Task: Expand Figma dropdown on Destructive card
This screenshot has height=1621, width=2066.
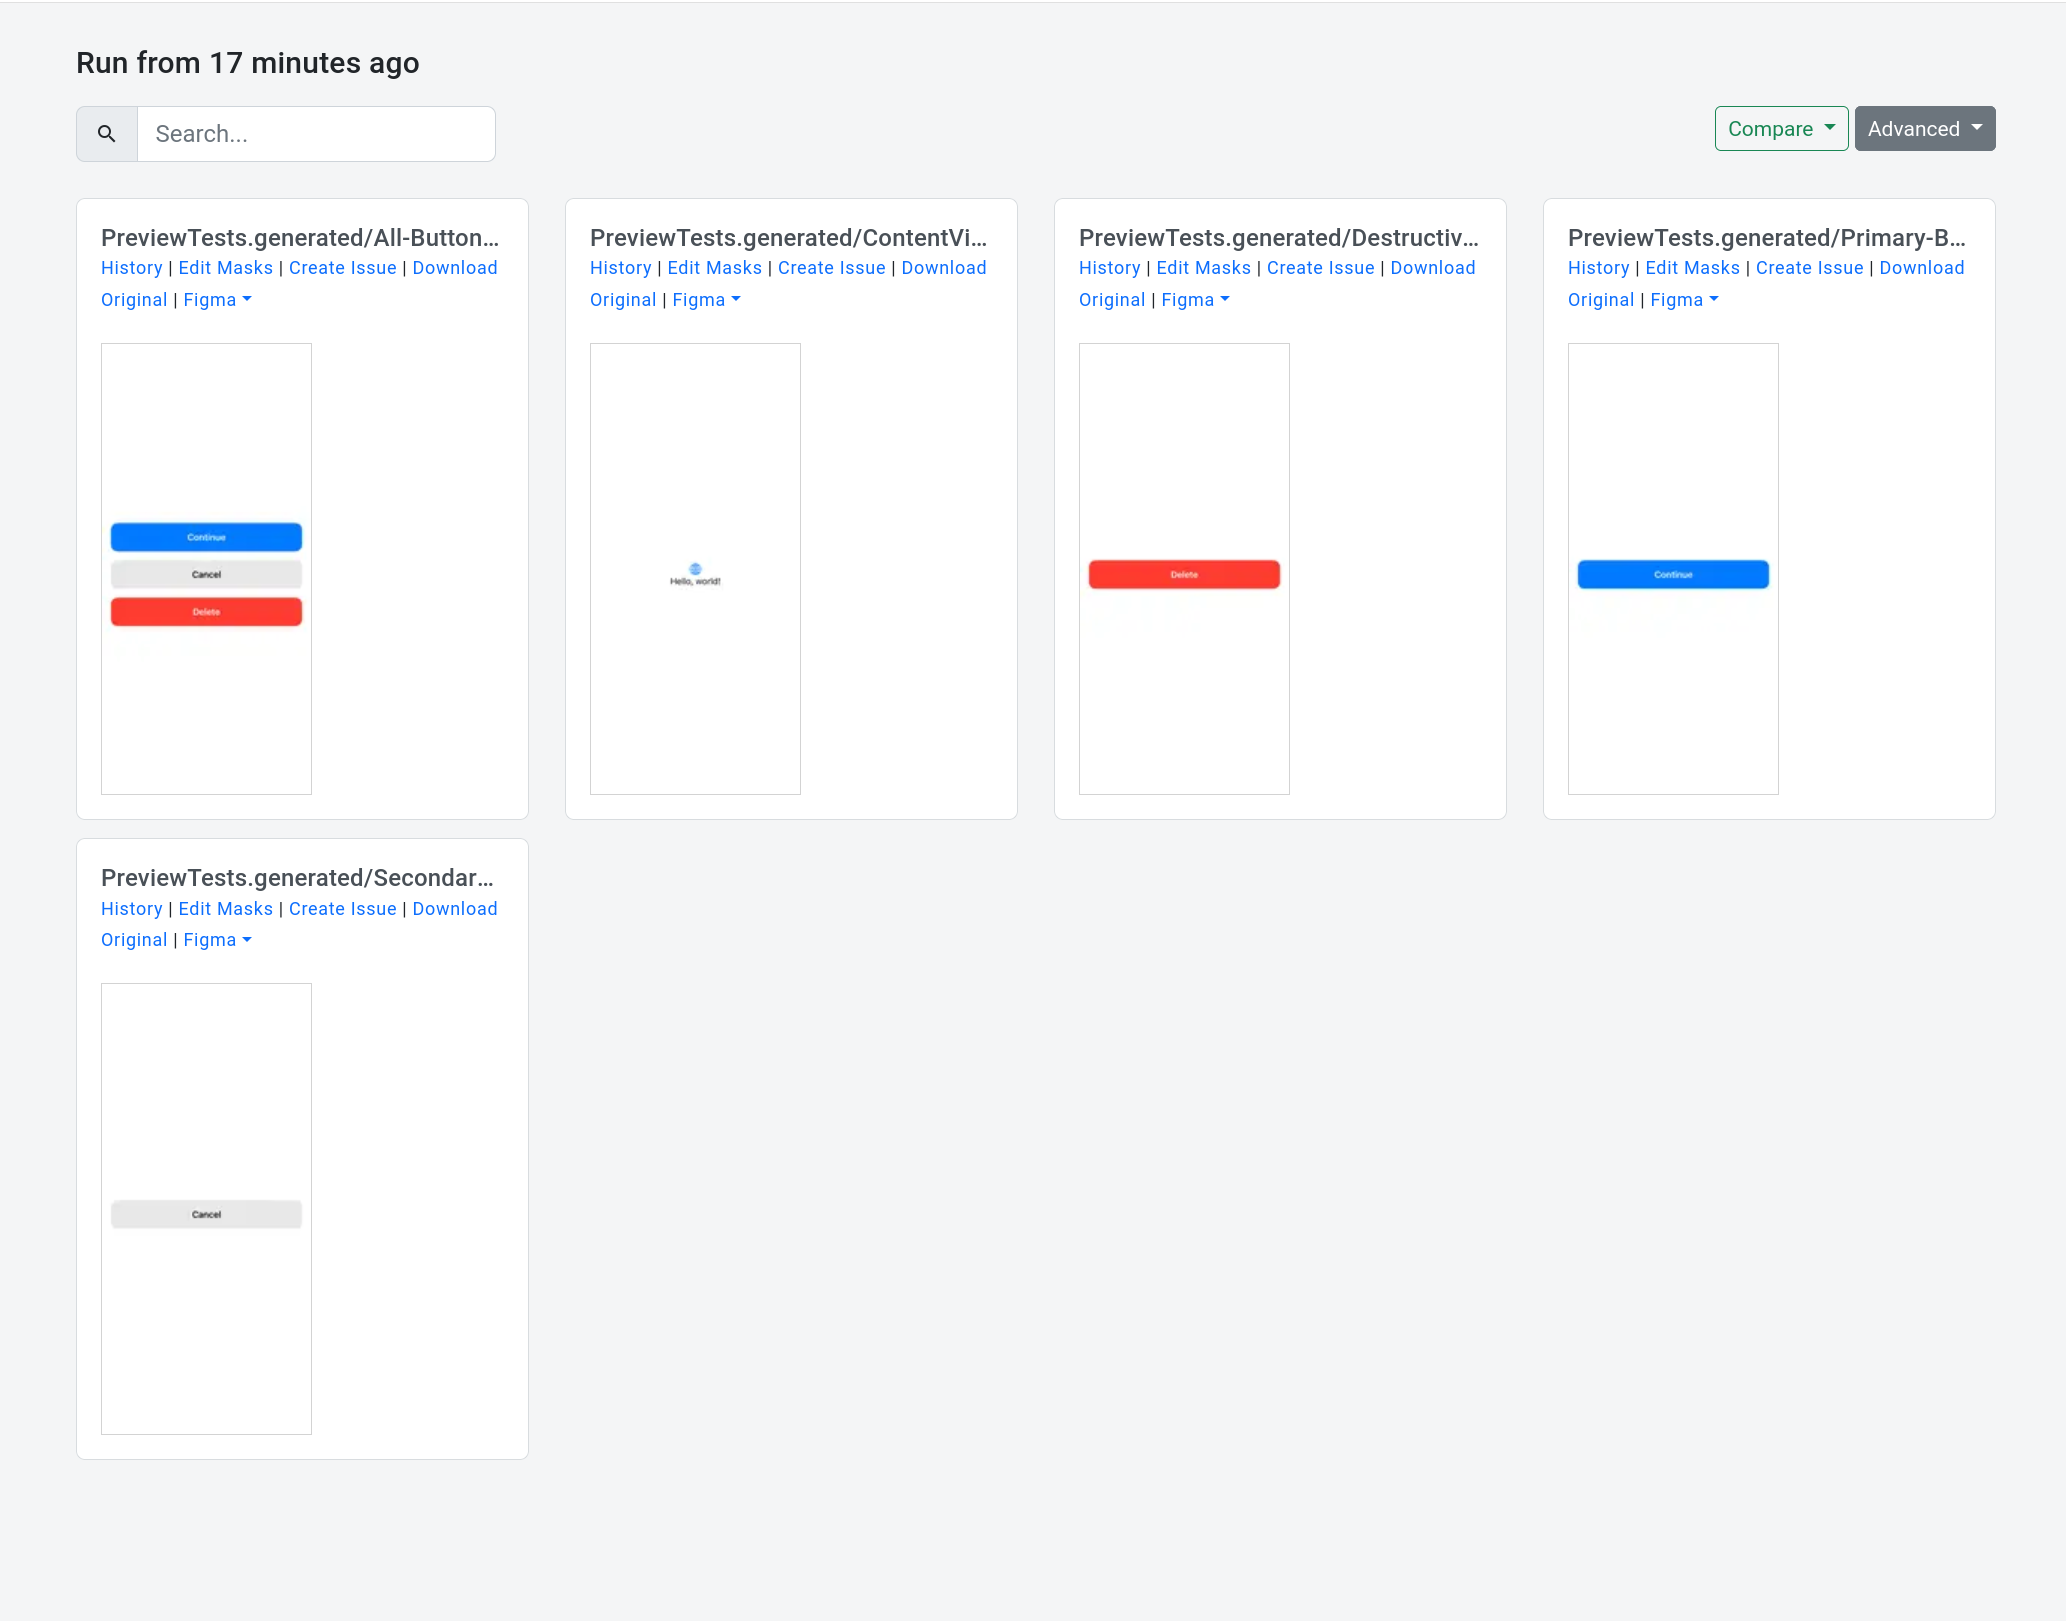Action: click(x=1195, y=300)
